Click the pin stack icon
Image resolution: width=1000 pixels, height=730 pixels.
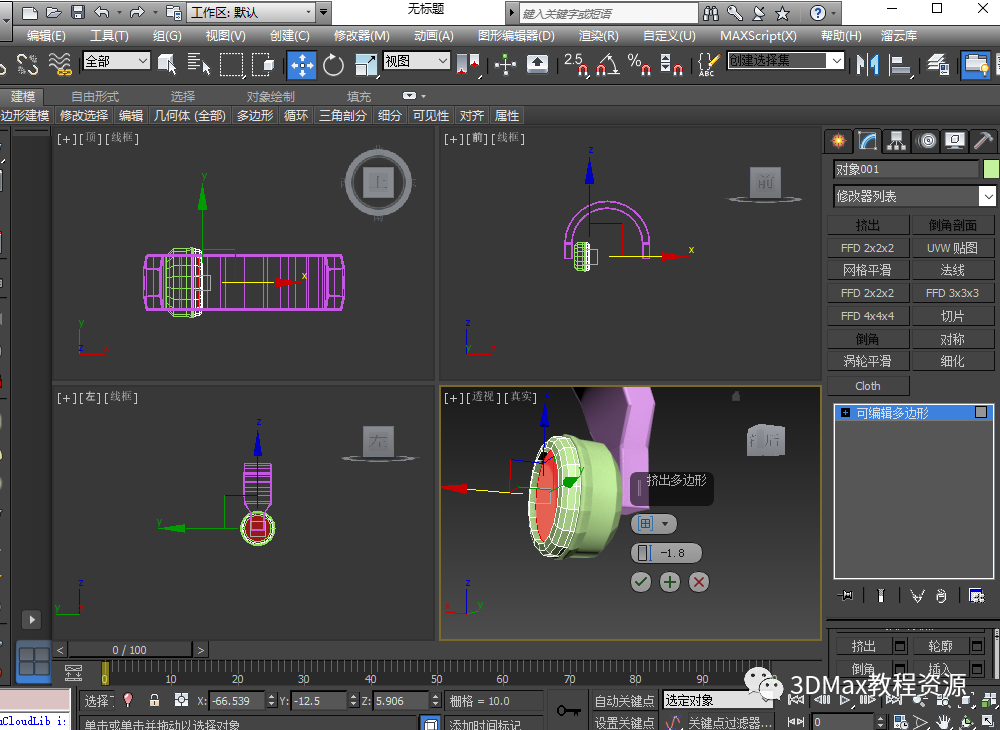(x=847, y=596)
